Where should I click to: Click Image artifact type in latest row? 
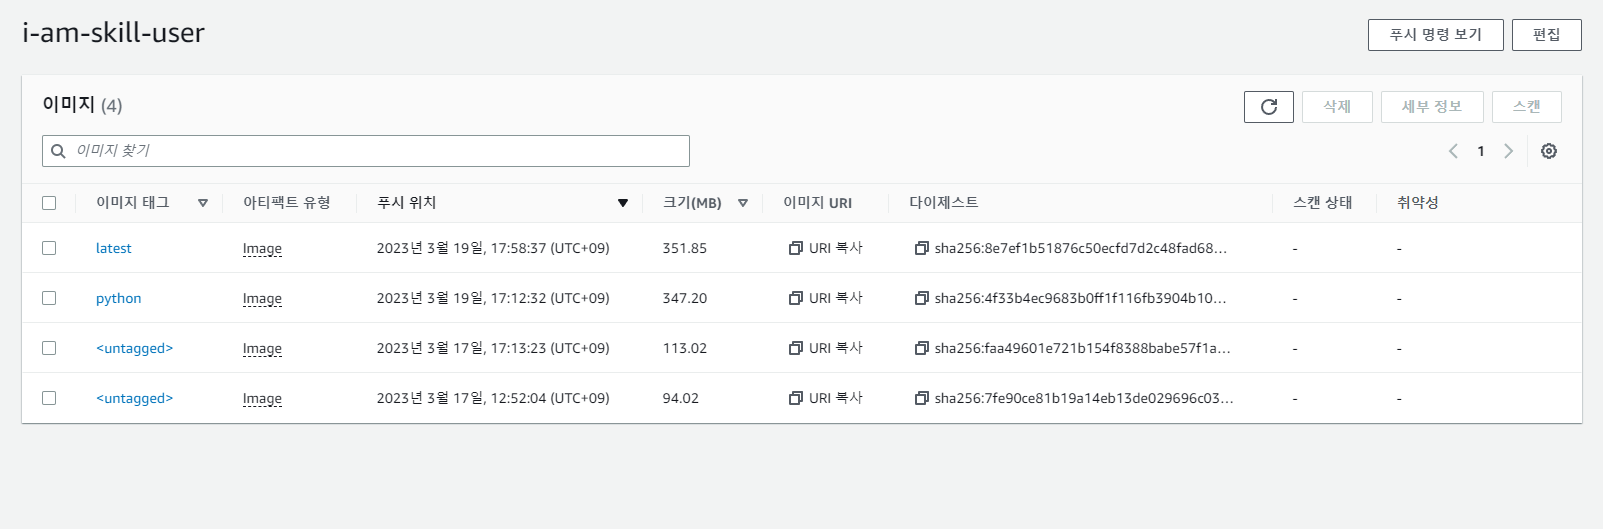pos(262,249)
